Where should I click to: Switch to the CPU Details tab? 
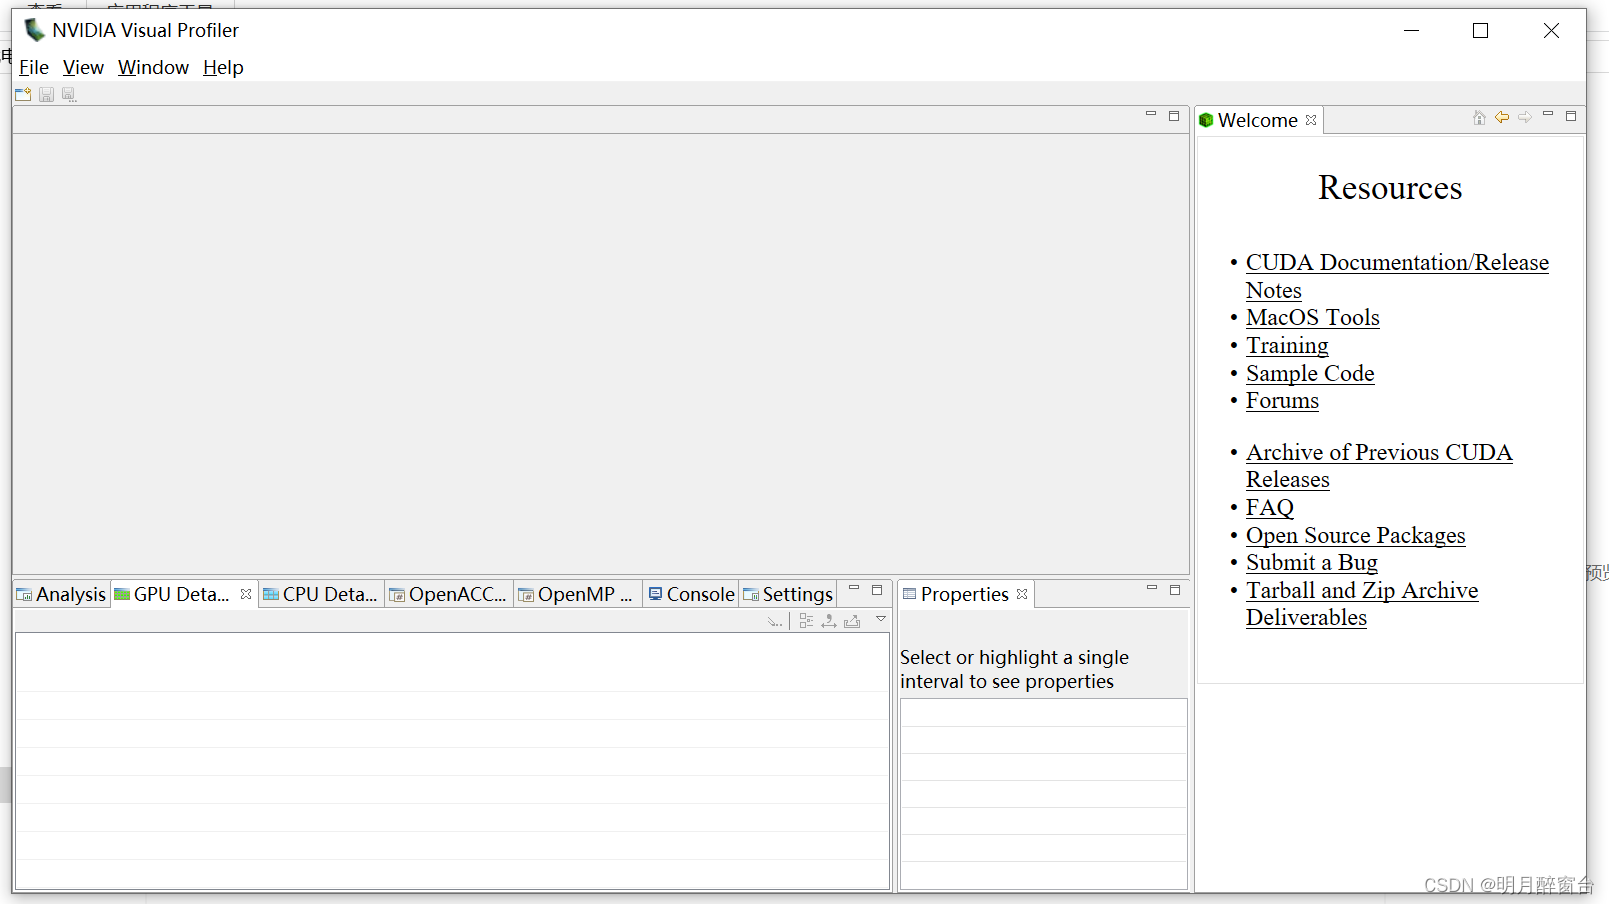[321, 594]
